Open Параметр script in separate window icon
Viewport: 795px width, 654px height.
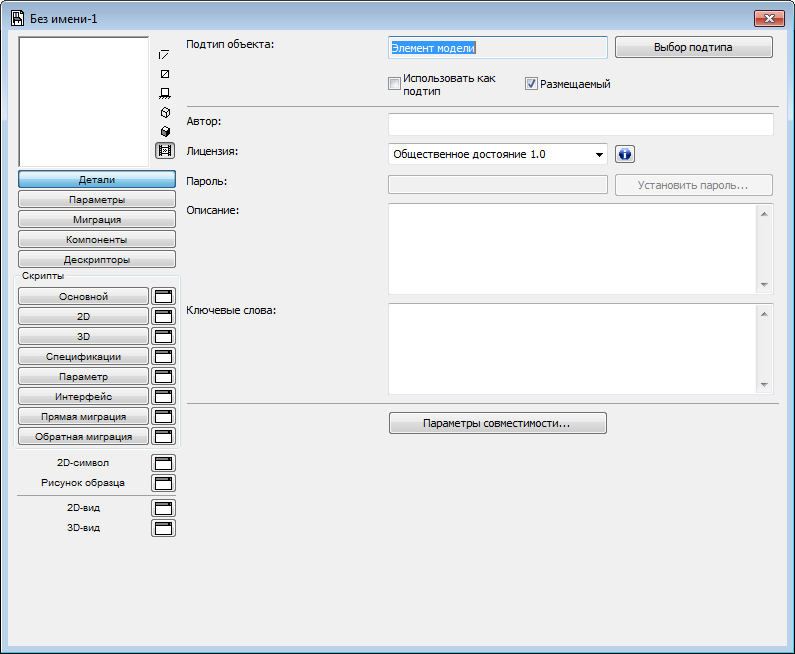click(163, 377)
